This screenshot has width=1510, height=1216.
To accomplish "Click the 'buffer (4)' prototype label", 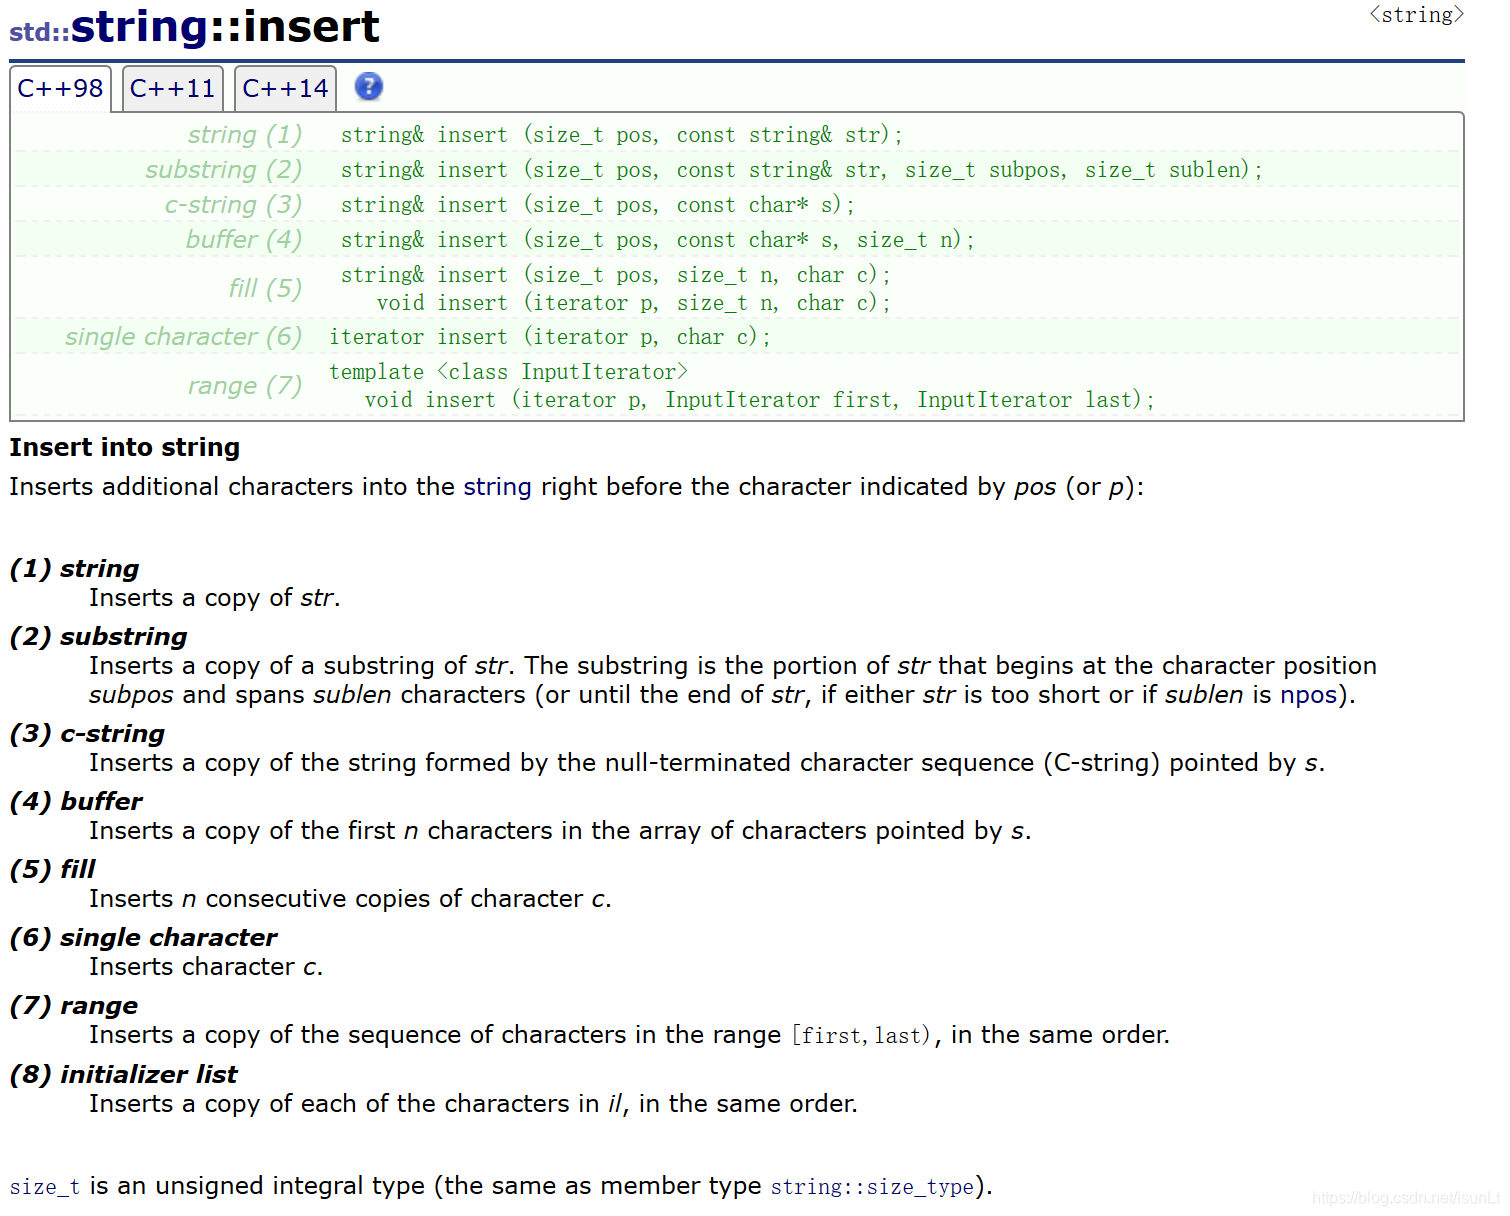I will pyautogui.click(x=244, y=240).
